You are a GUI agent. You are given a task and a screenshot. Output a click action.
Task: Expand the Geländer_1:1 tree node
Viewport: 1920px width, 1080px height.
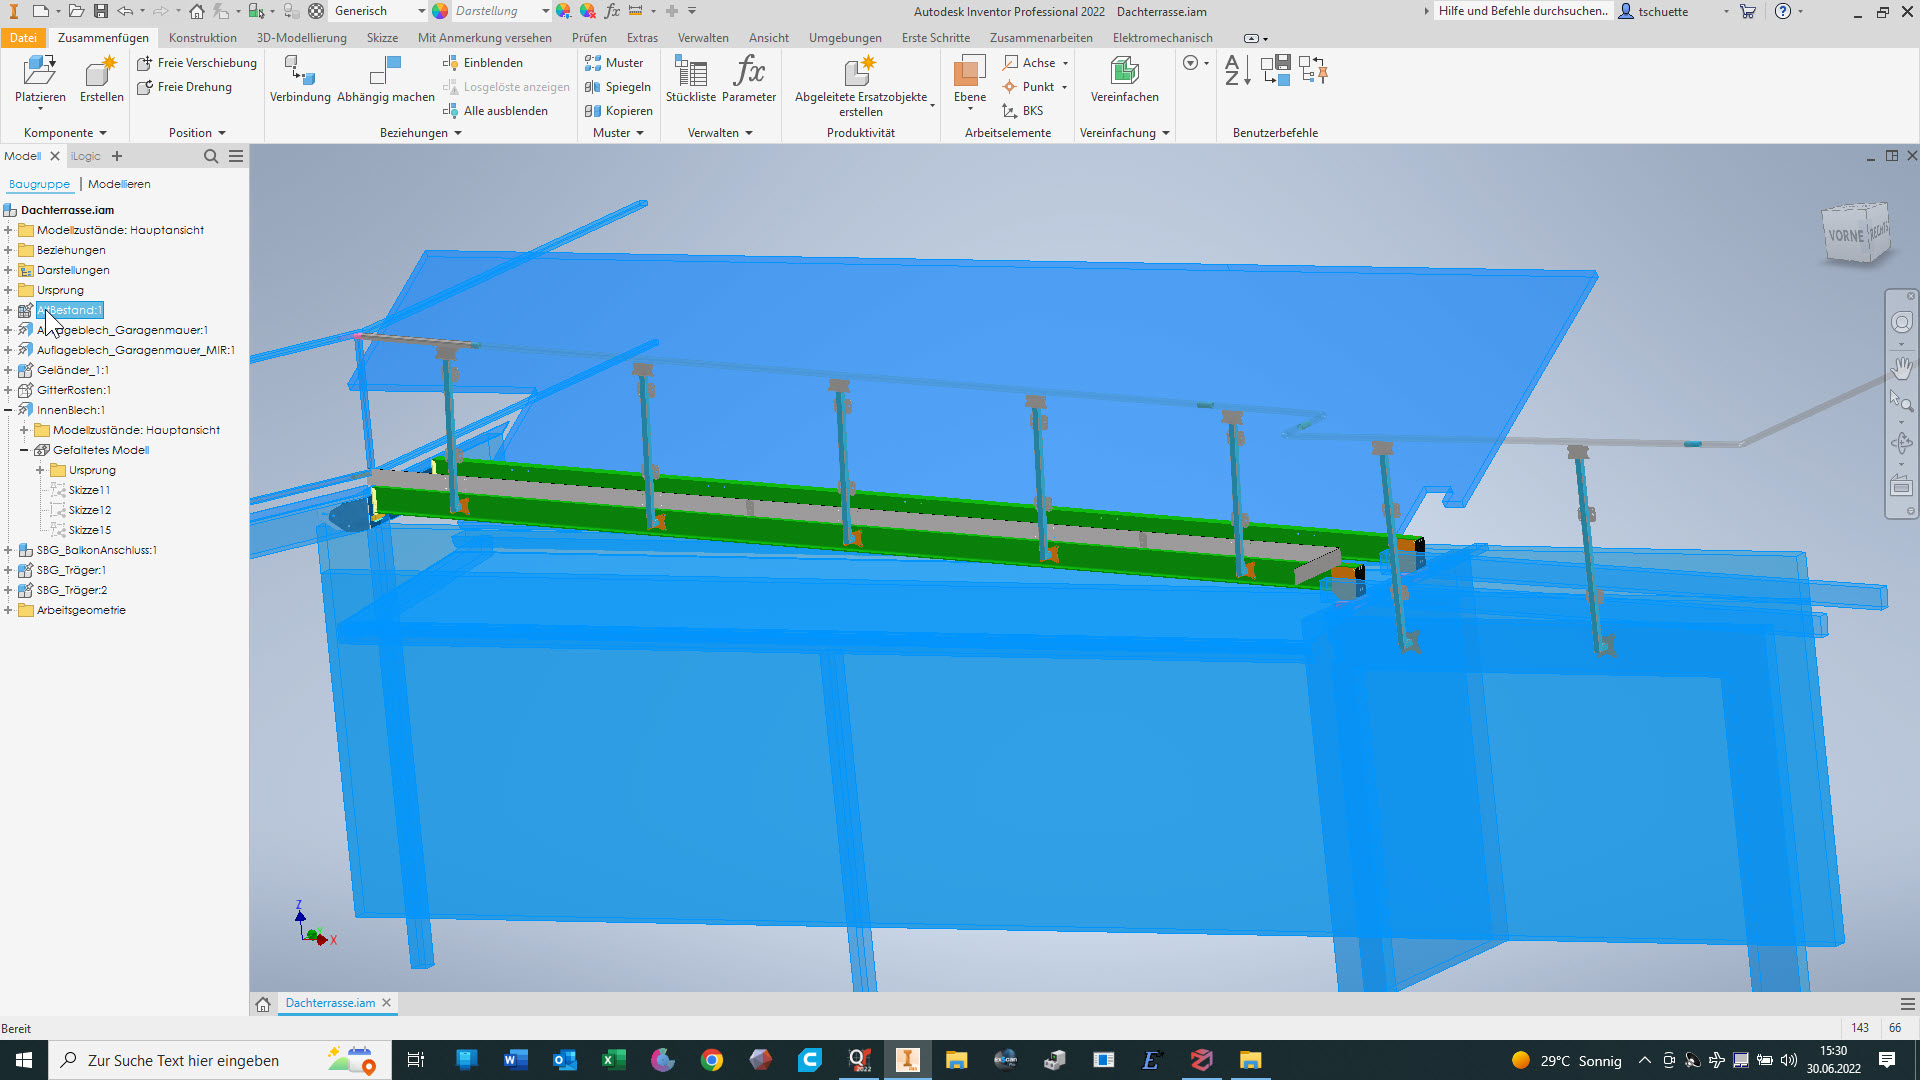coord(8,370)
